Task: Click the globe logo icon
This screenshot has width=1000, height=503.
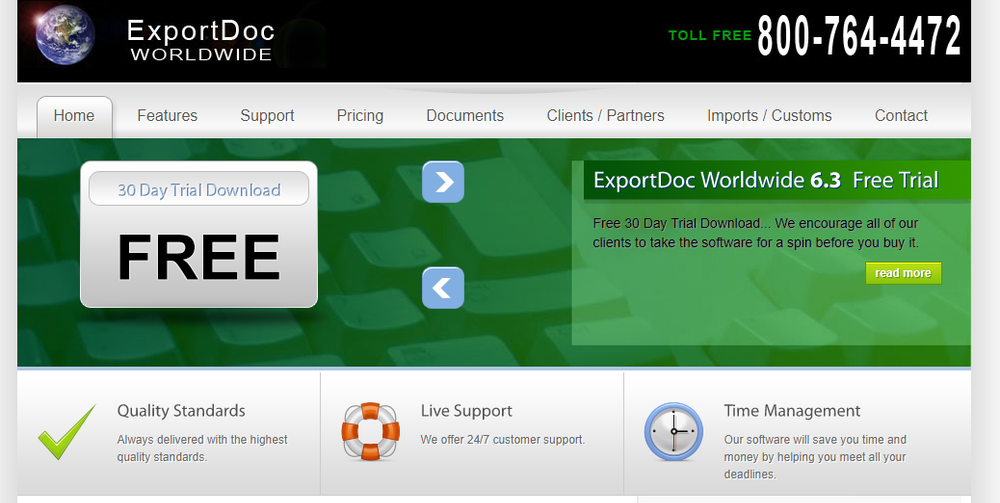Action: tap(65, 35)
